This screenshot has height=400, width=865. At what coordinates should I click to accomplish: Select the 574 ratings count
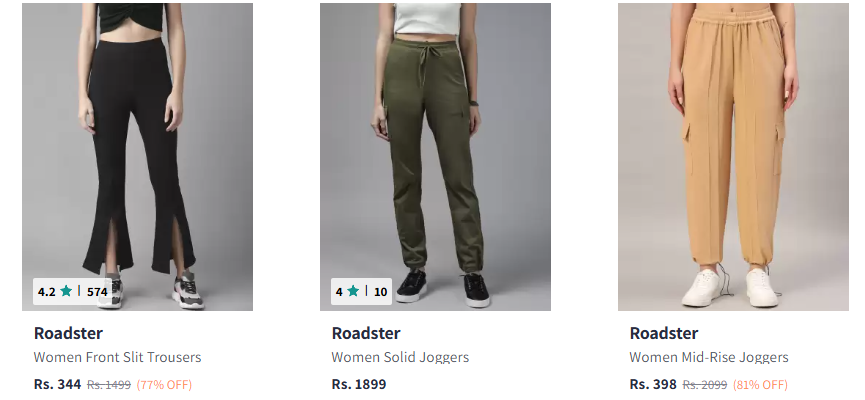tap(97, 292)
